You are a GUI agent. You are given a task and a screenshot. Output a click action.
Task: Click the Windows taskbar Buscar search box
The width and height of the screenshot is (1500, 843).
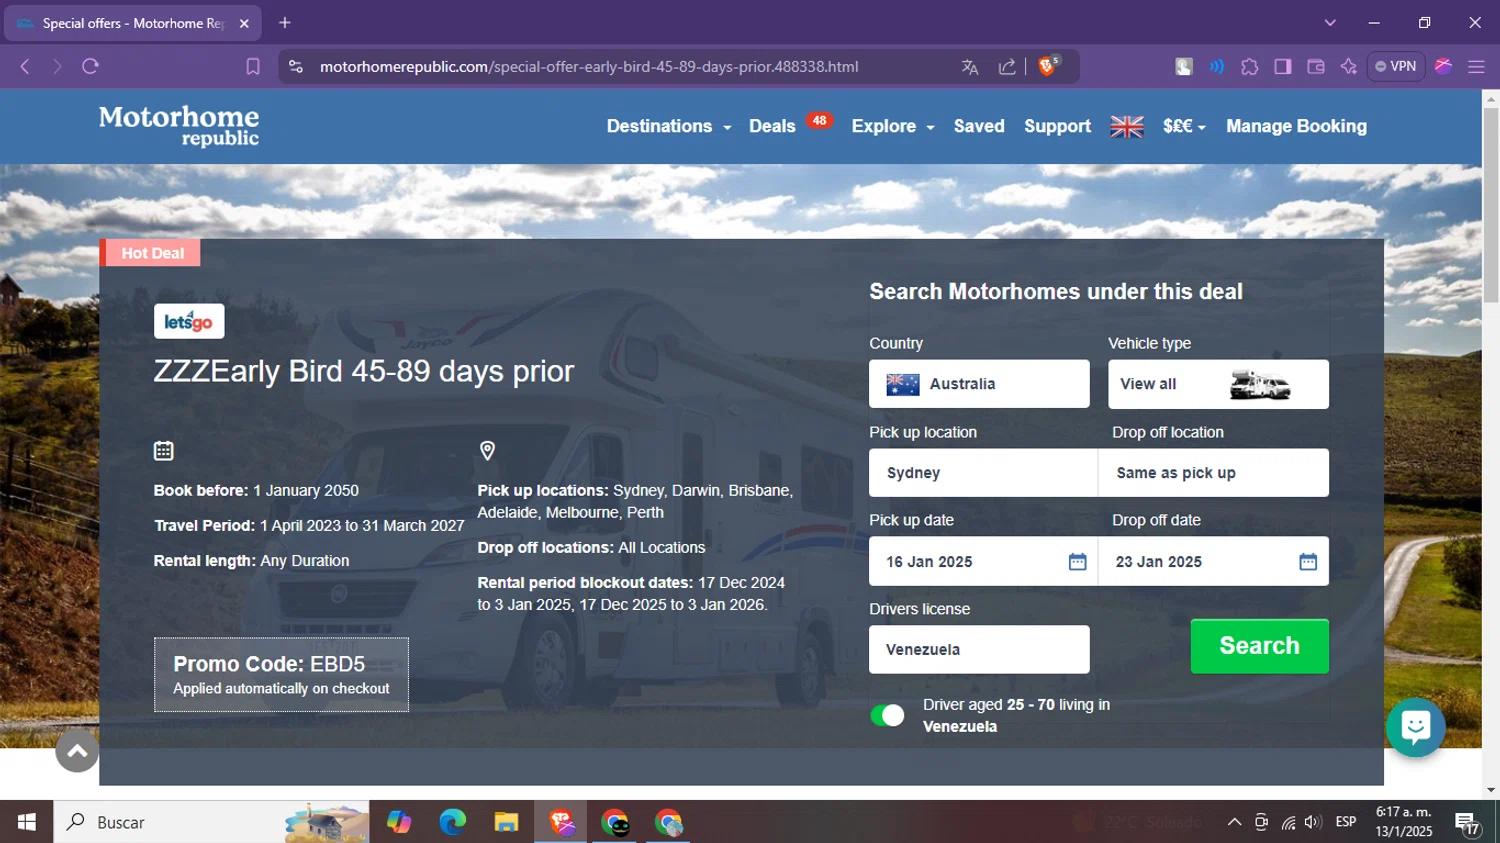[211, 822]
